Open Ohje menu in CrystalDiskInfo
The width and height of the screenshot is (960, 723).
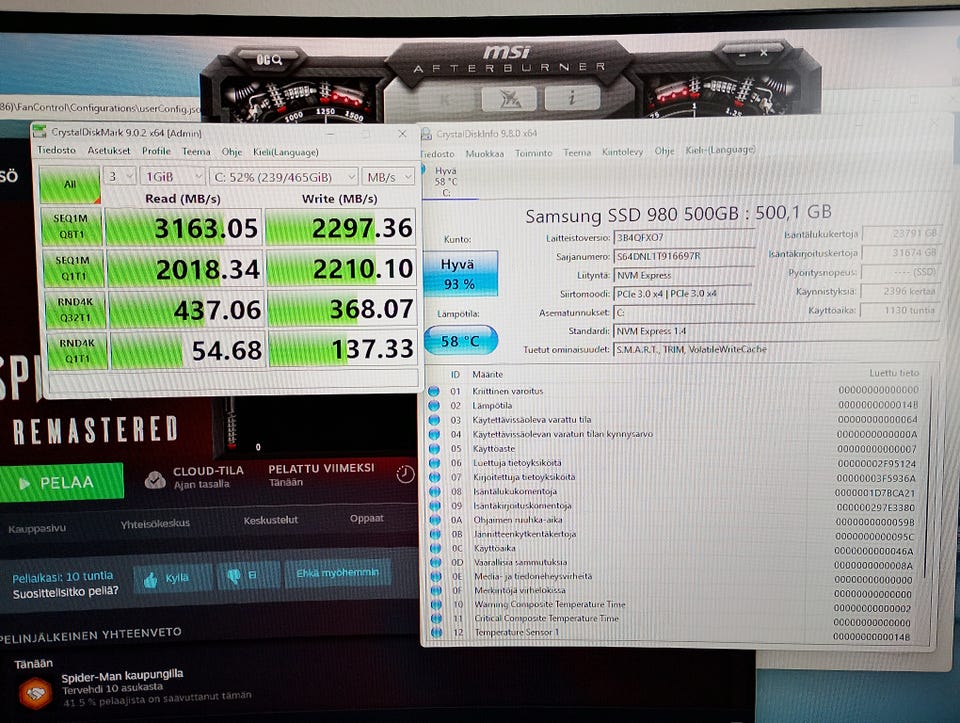(x=664, y=151)
